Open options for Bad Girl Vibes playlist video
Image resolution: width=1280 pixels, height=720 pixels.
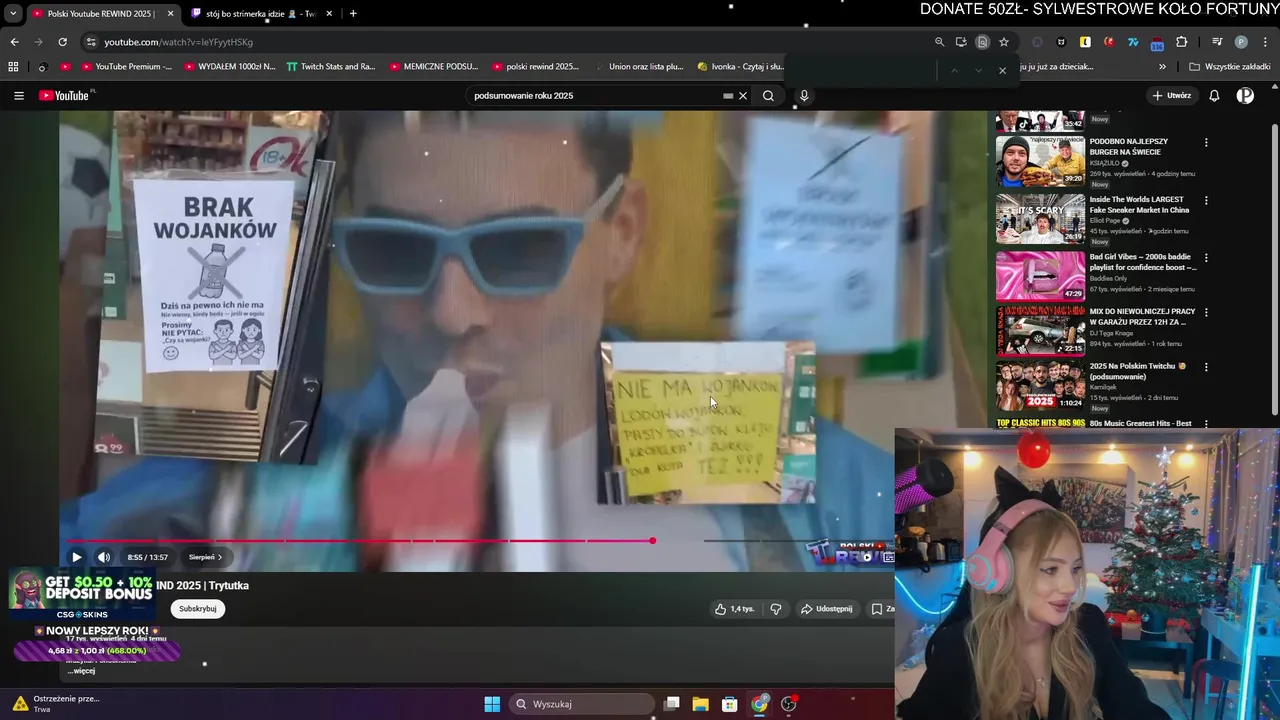[x=1206, y=258]
